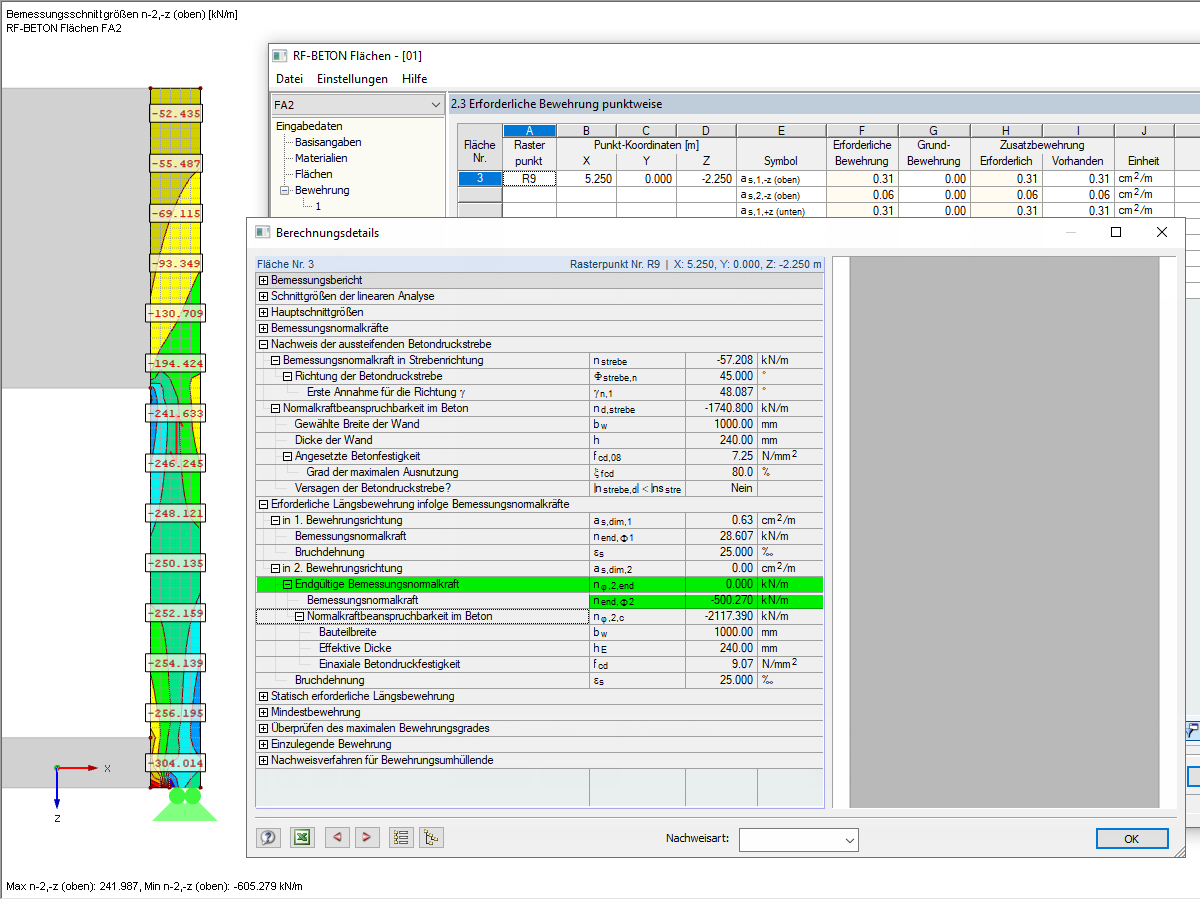Go to next point with right red arrow
The image size is (1200, 900).
point(367,838)
